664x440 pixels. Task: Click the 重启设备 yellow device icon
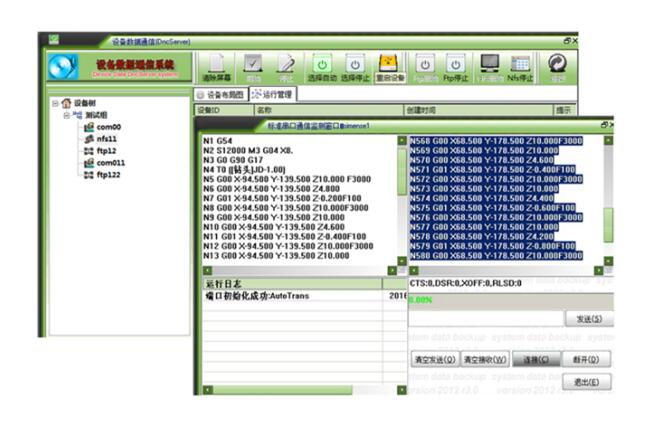[390, 64]
